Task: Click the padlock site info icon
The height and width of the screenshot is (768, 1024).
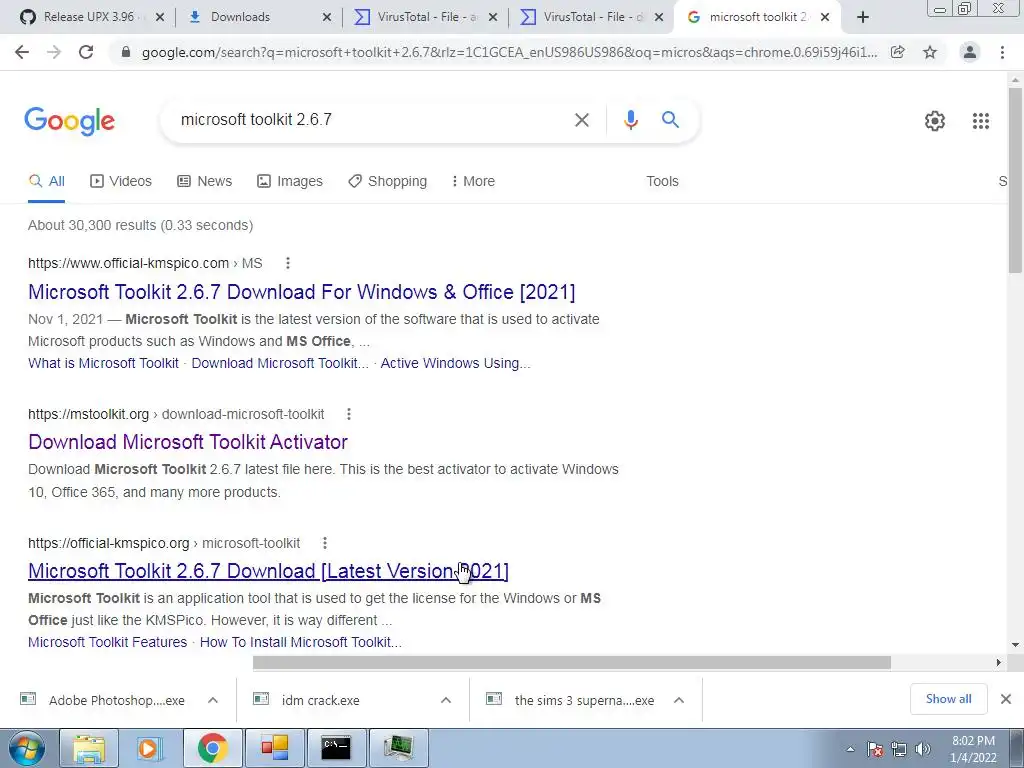Action: tap(126, 52)
